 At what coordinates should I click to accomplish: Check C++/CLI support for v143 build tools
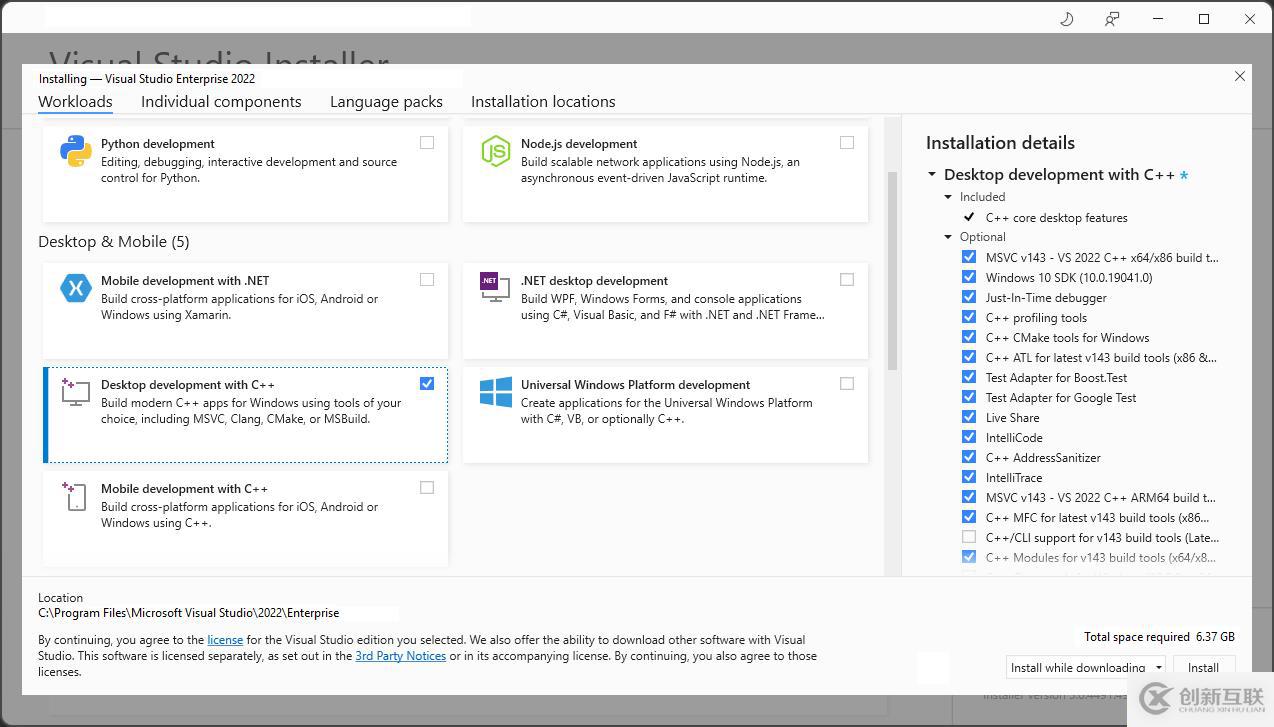coord(968,537)
